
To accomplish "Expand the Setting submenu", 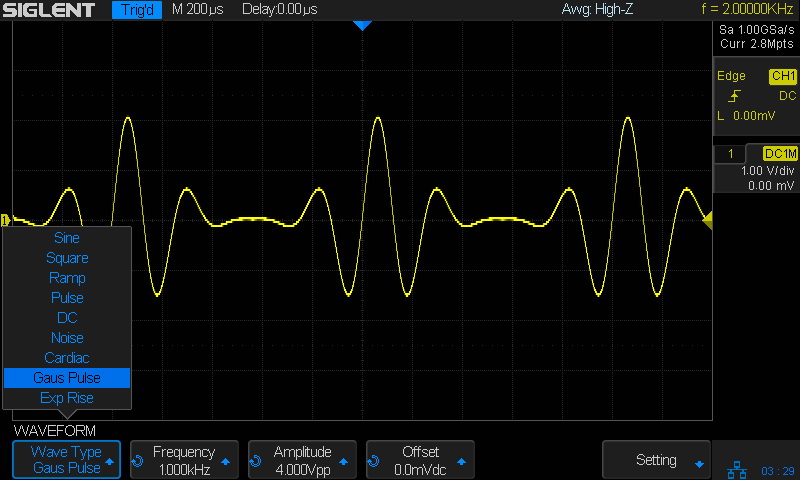I will (656, 460).
